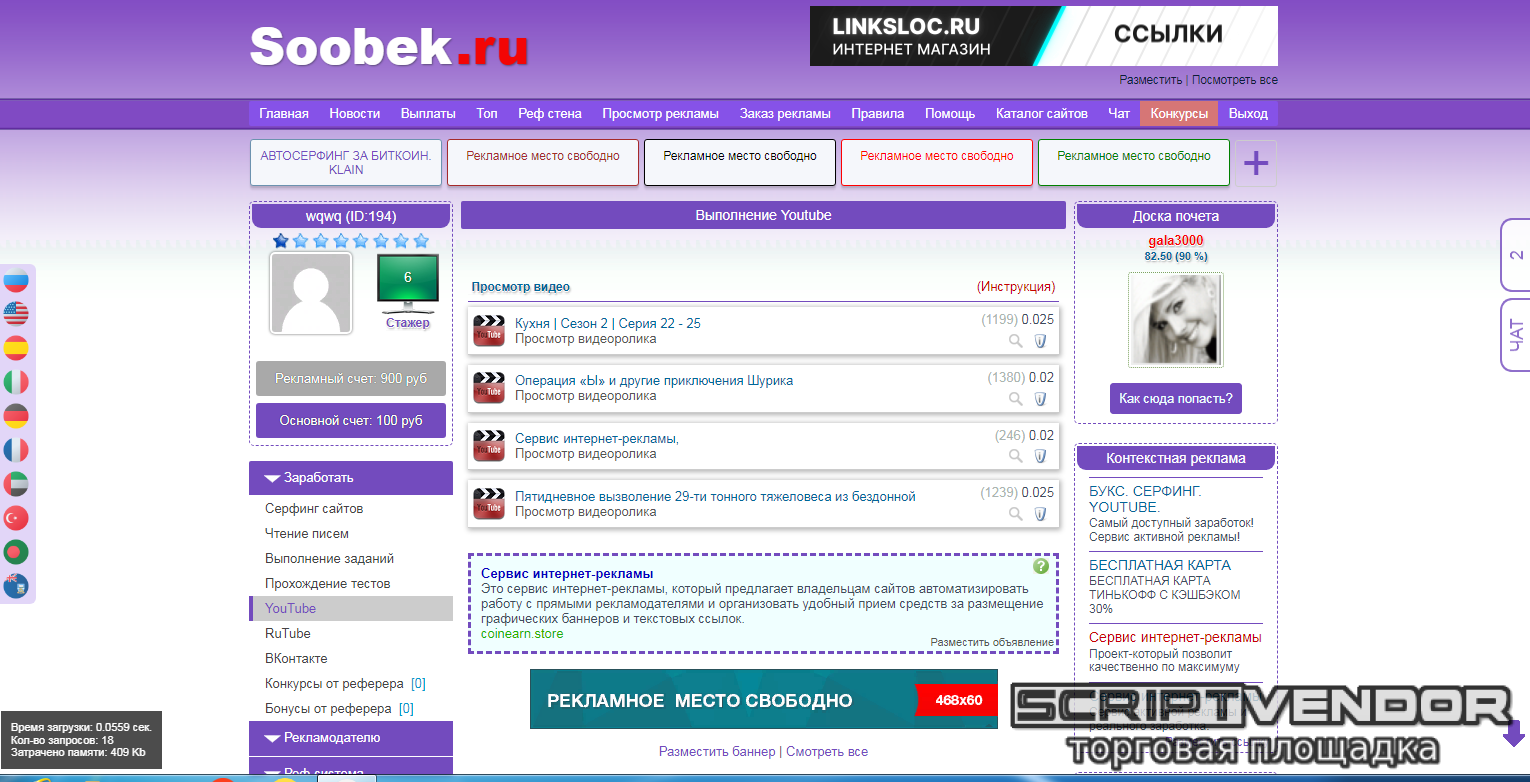
Task: Click Смотреть все link under banner
Action: (x=827, y=751)
